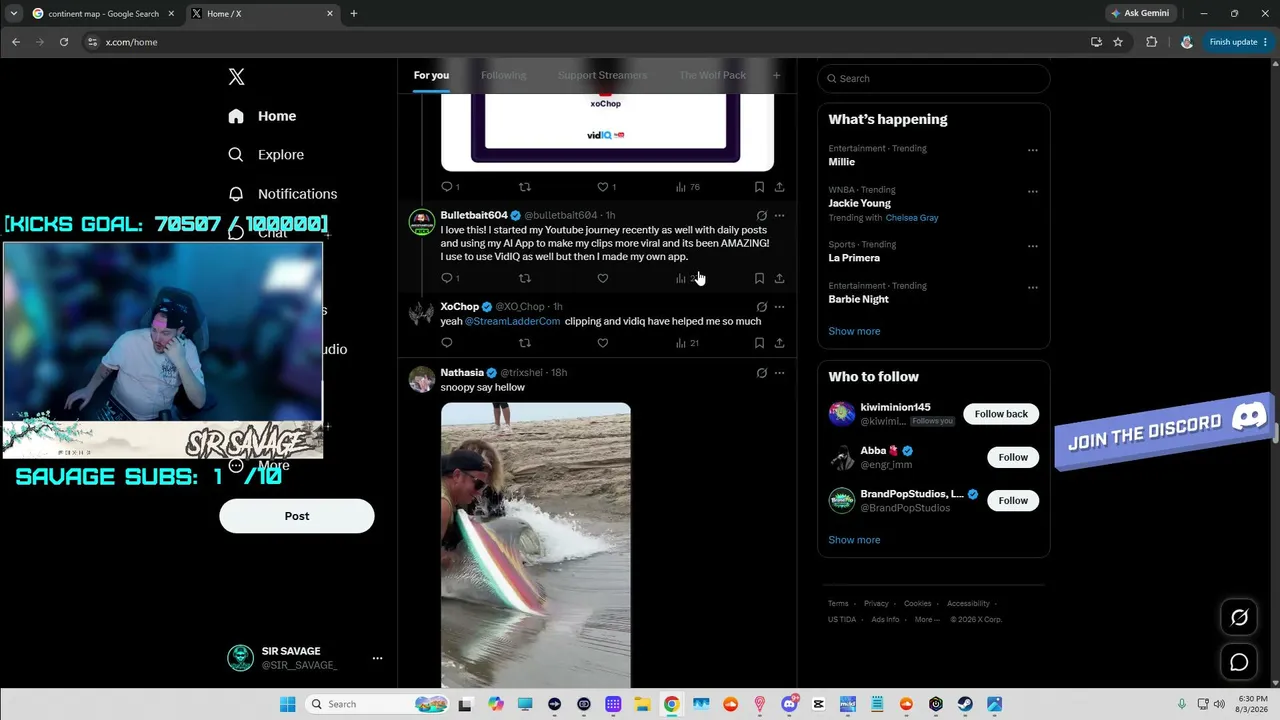Like Bulletbait604's post
Image resolution: width=1280 pixels, height=720 pixels.
point(602,278)
